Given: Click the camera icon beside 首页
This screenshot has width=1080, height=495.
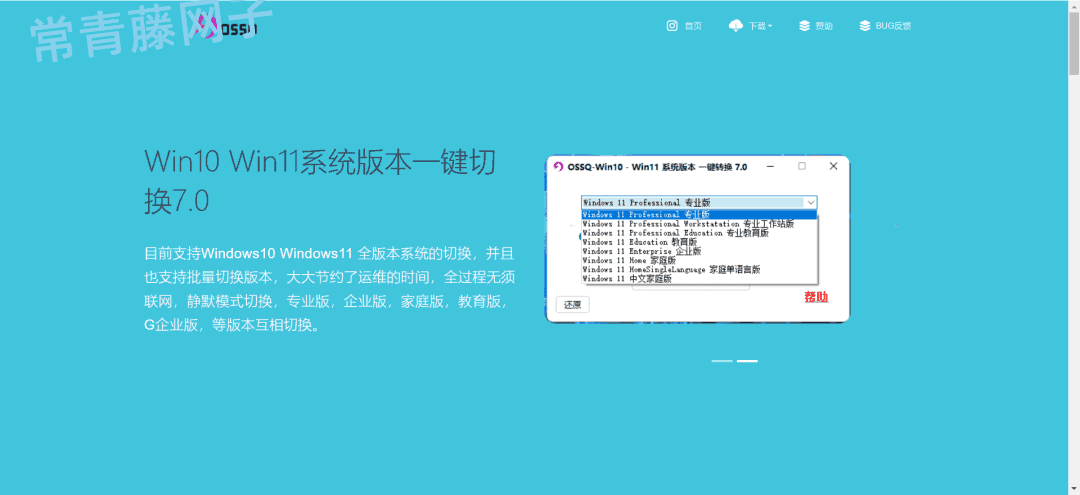Looking at the screenshot, I should pos(672,26).
